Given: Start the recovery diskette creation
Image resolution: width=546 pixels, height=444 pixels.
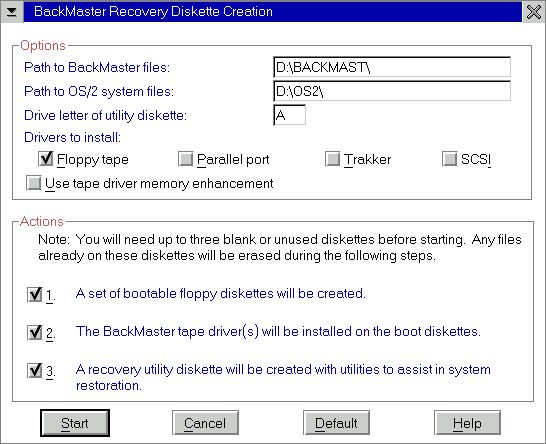Looking at the screenshot, I should pos(75,423).
